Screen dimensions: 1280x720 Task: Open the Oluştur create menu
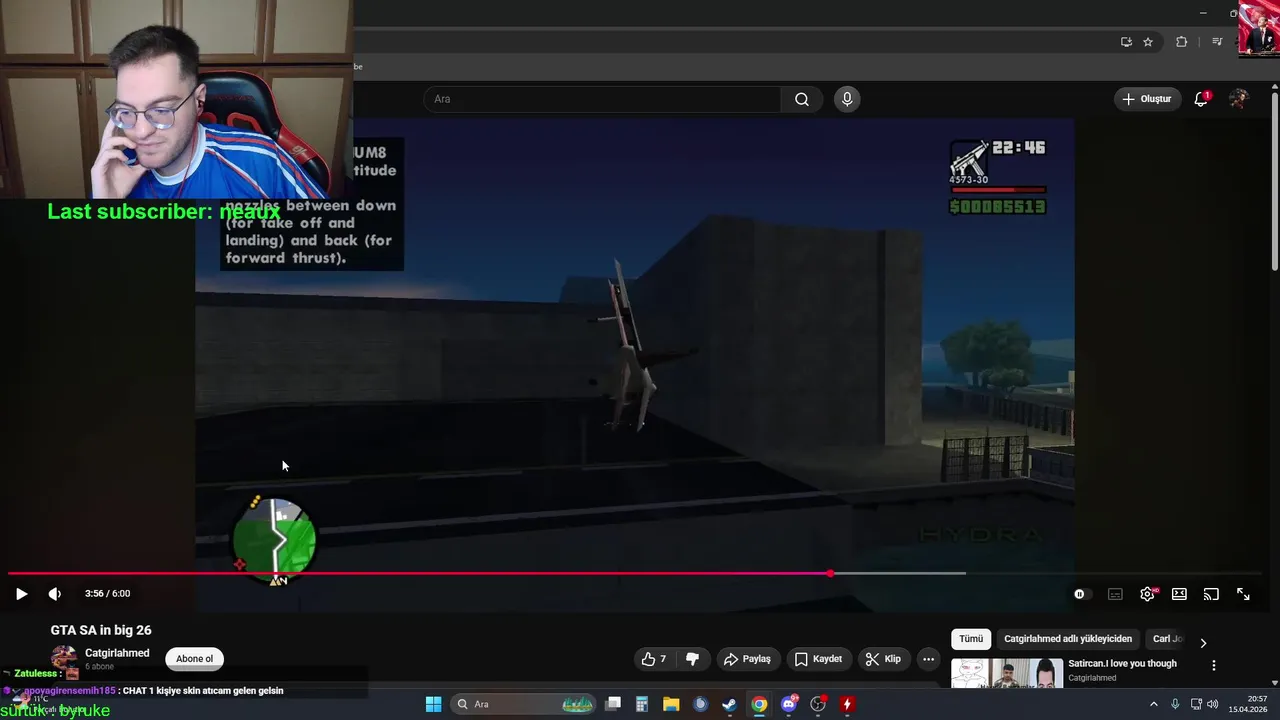click(x=1147, y=99)
